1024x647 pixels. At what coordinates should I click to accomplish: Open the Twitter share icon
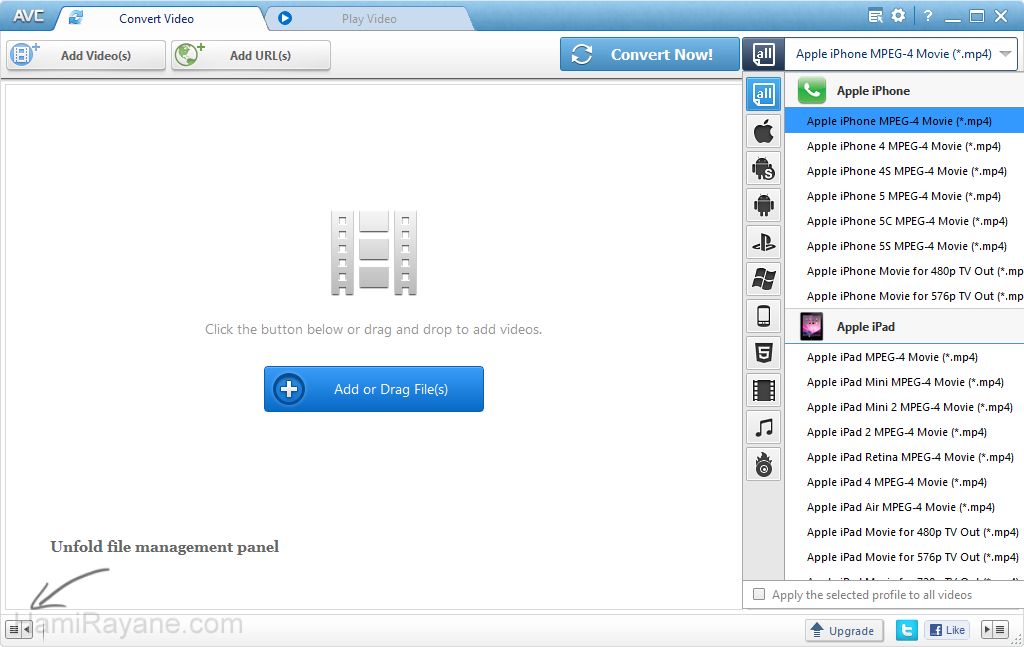pyautogui.click(x=906, y=630)
